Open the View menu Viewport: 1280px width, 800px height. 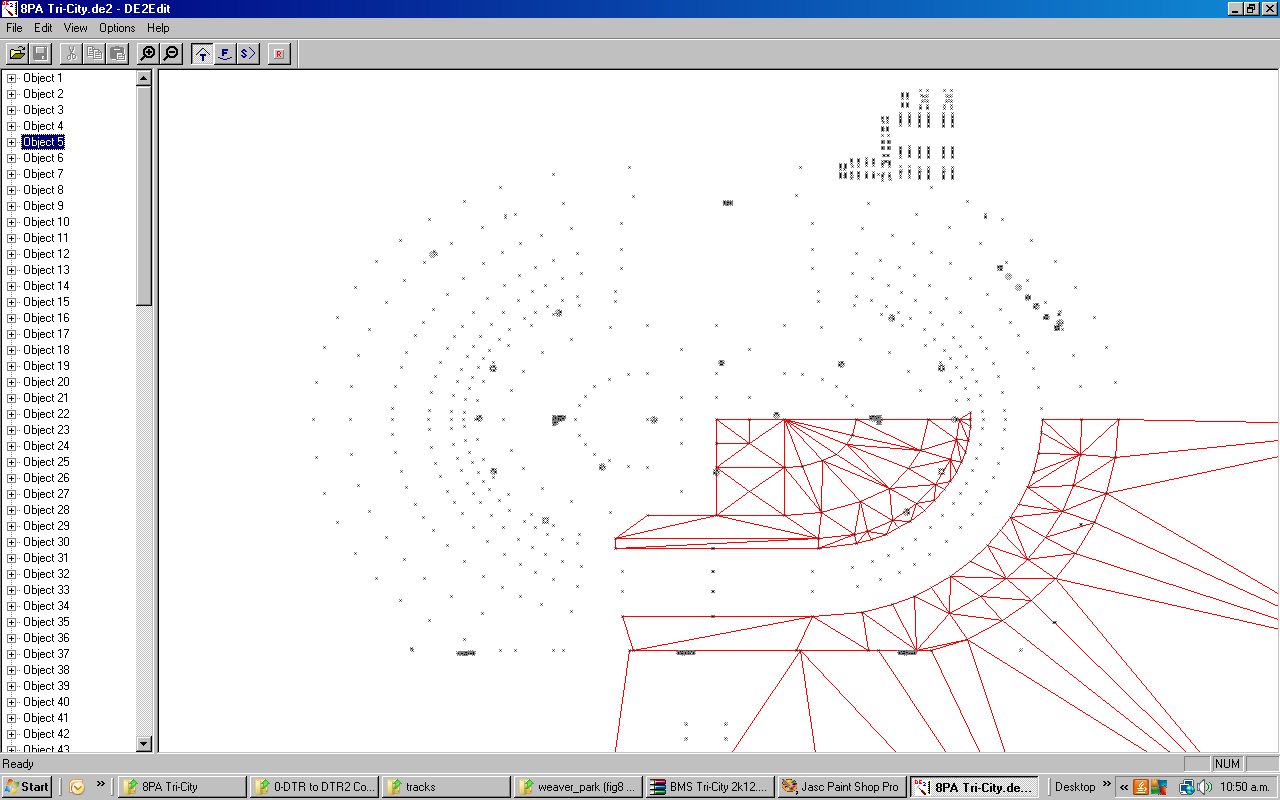(76, 28)
